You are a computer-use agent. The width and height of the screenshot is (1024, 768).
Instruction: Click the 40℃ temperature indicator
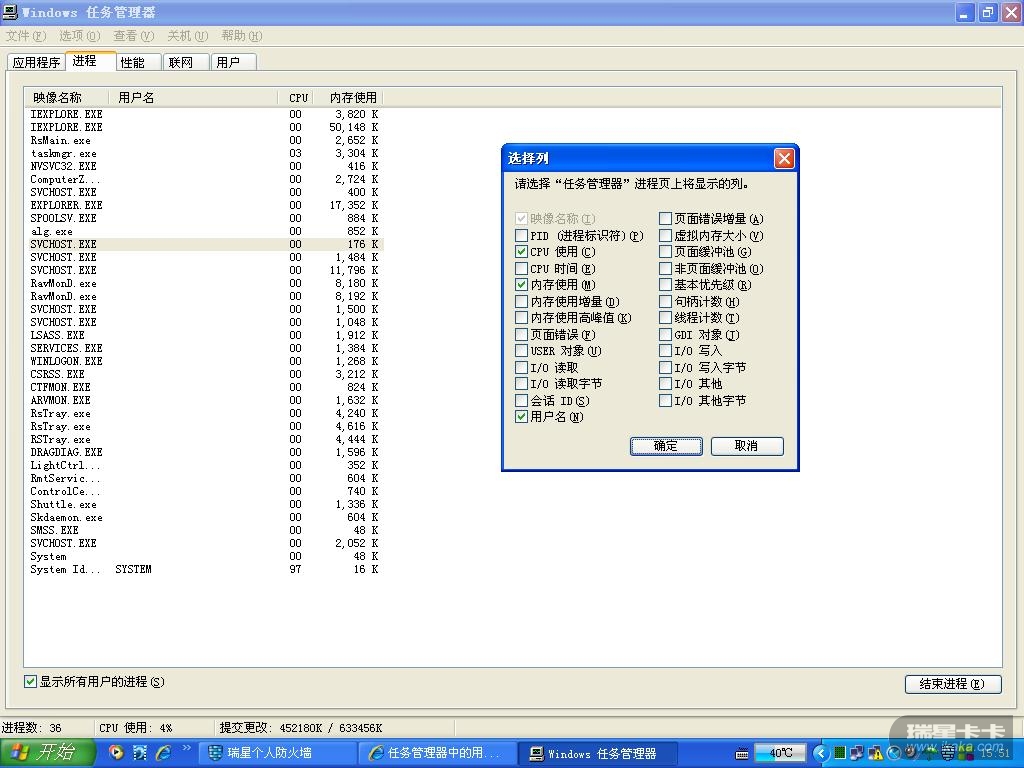click(780, 753)
